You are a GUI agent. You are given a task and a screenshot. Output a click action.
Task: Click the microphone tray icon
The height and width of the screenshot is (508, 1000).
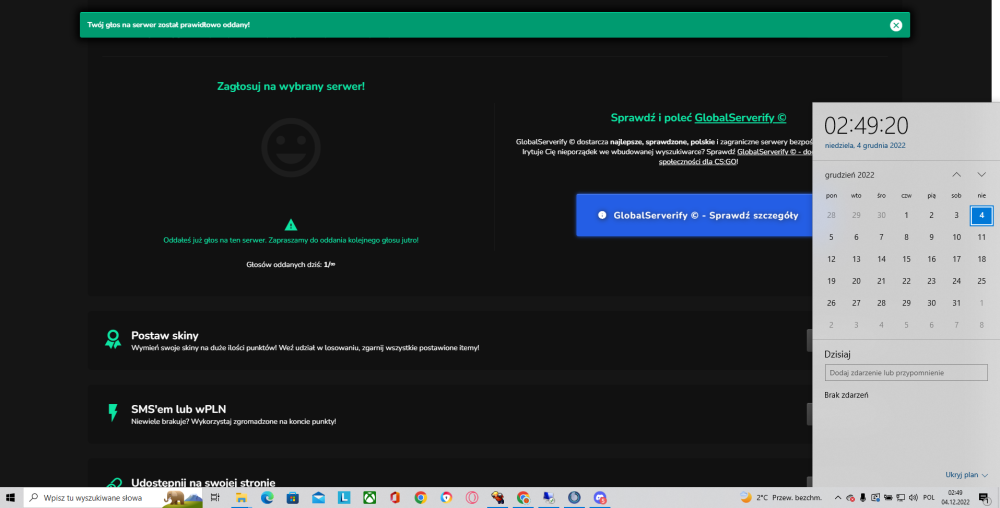(863, 498)
